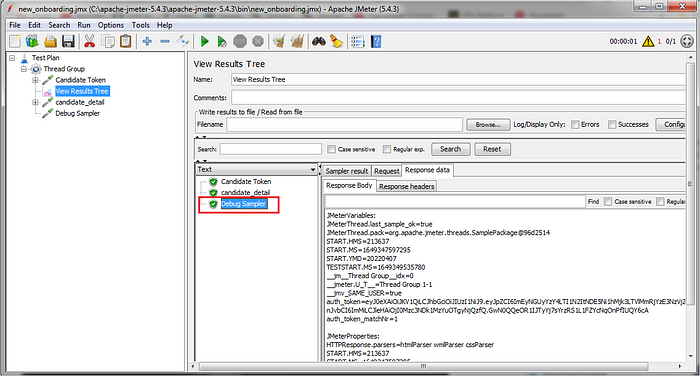The width and height of the screenshot is (700, 376).
Task: Click the Search text field
Action: coord(271,149)
